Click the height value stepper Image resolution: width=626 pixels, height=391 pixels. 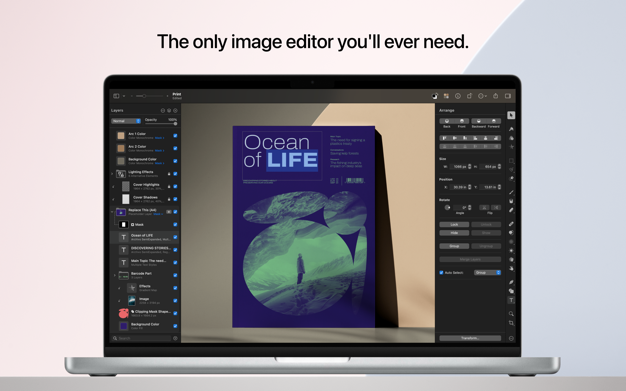click(x=499, y=167)
